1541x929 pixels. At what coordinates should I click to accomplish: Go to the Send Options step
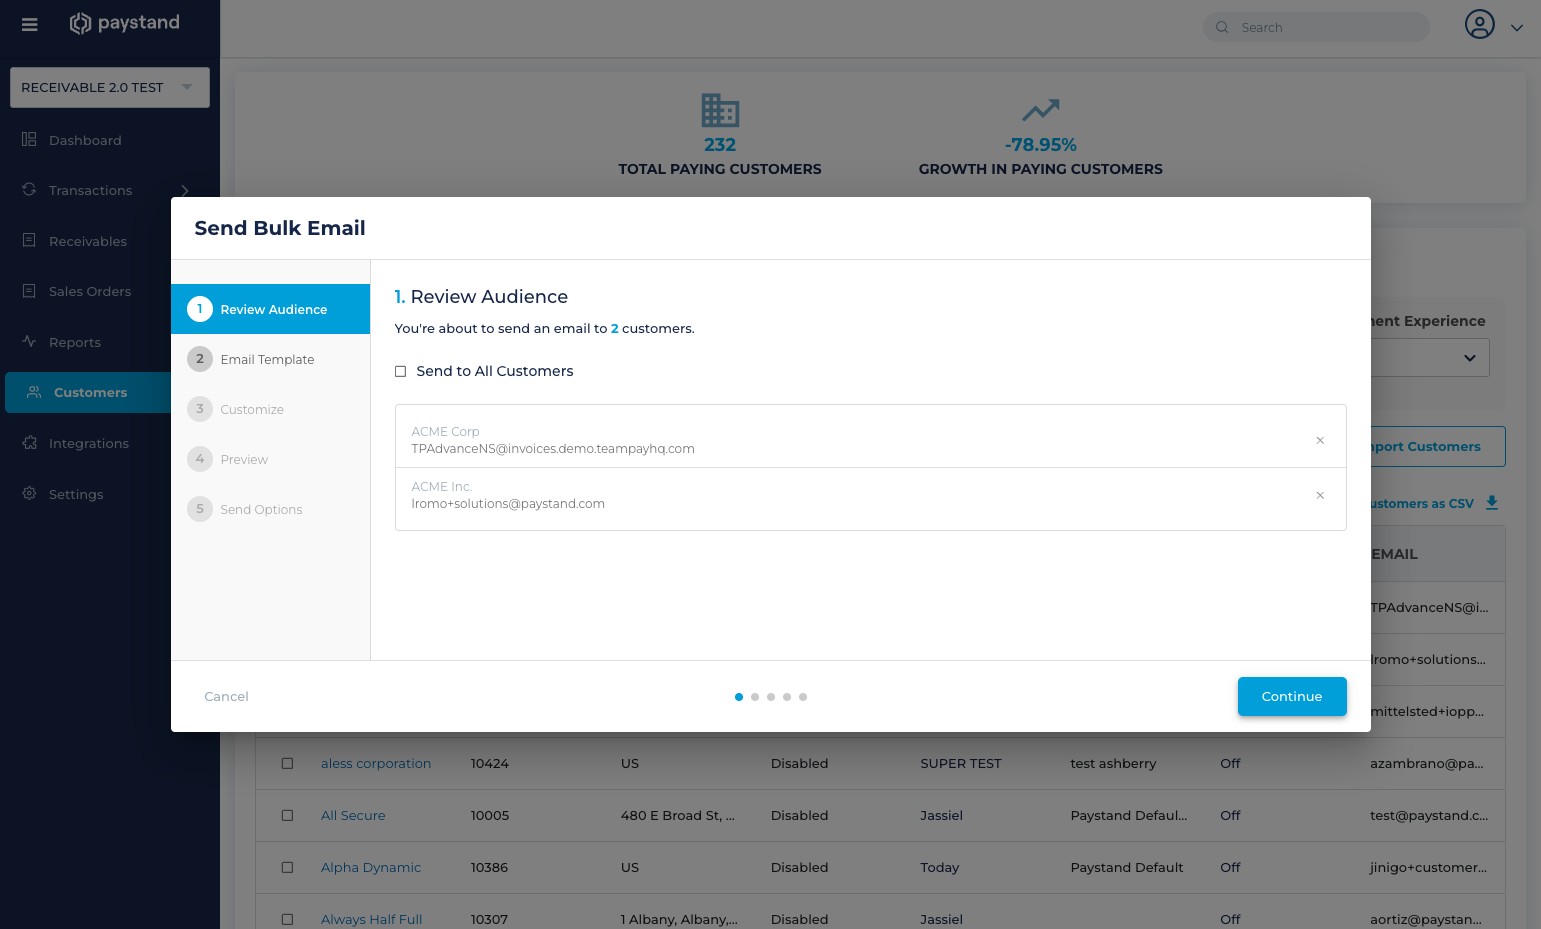coord(270,509)
